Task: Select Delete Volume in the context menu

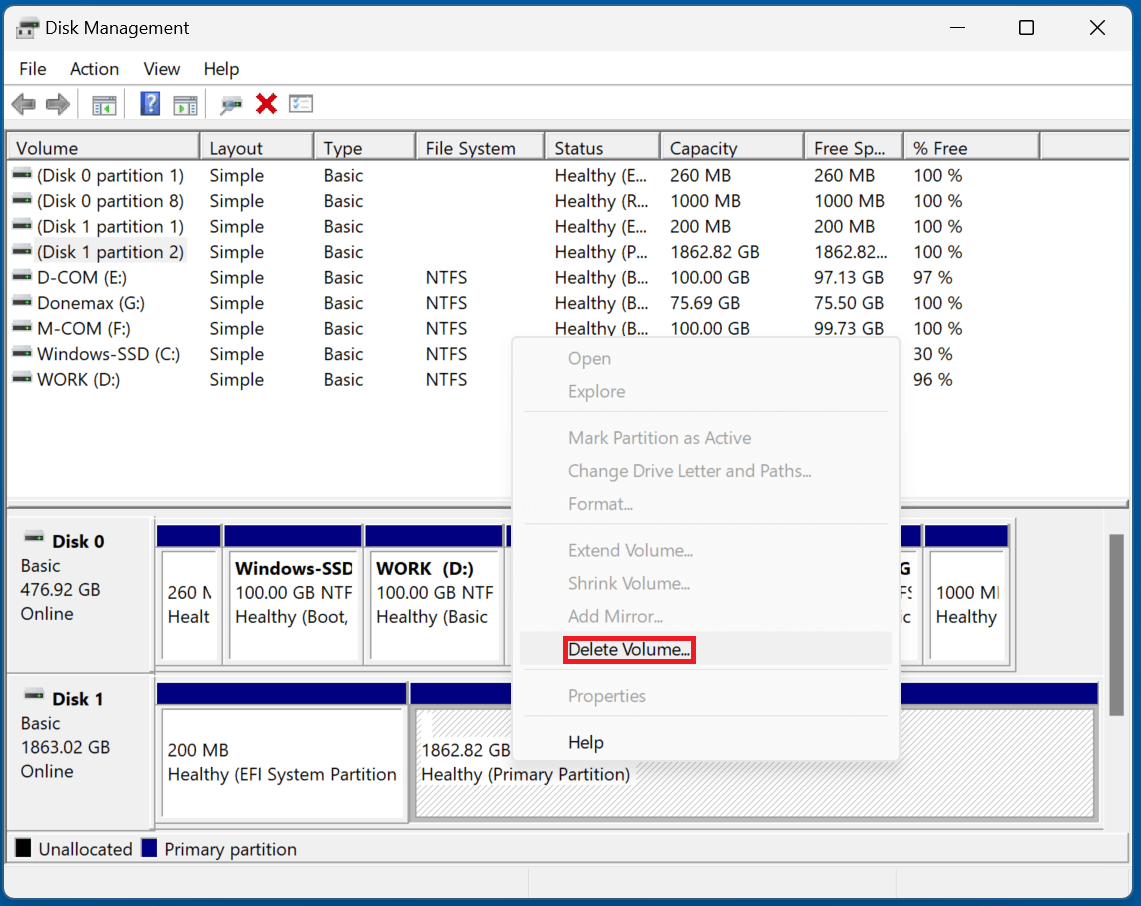Action: (629, 649)
